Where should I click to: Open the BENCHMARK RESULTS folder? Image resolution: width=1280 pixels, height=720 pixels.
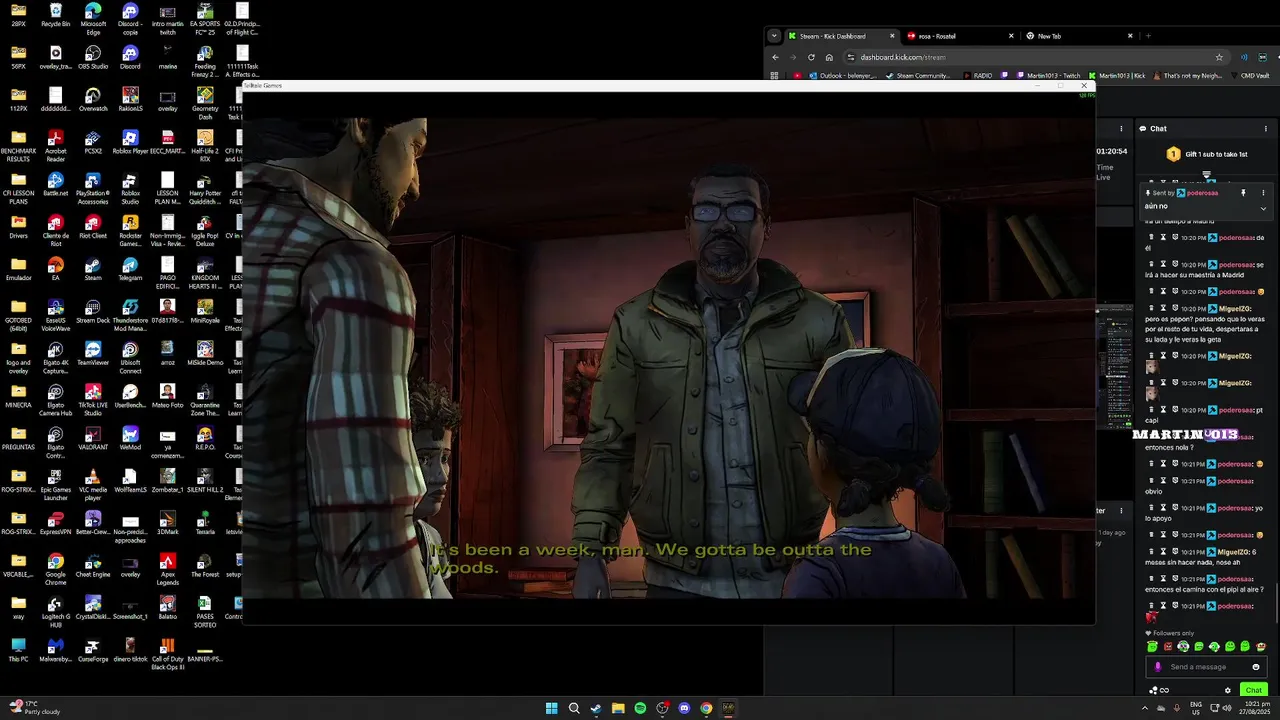click(18, 145)
